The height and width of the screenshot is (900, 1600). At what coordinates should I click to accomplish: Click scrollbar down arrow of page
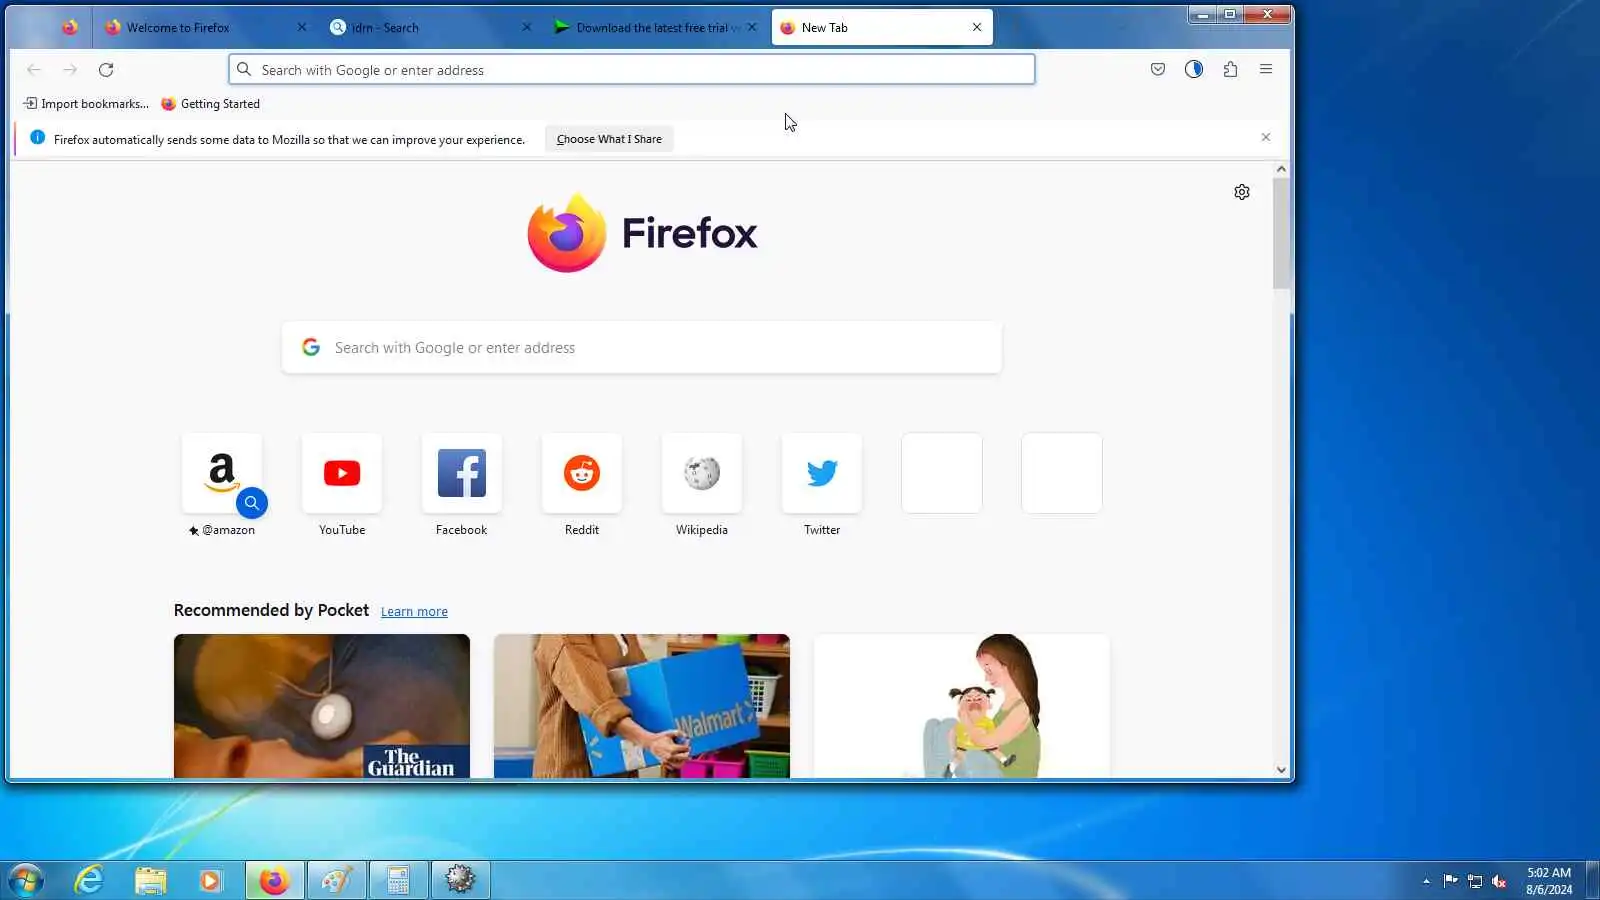point(1281,770)
